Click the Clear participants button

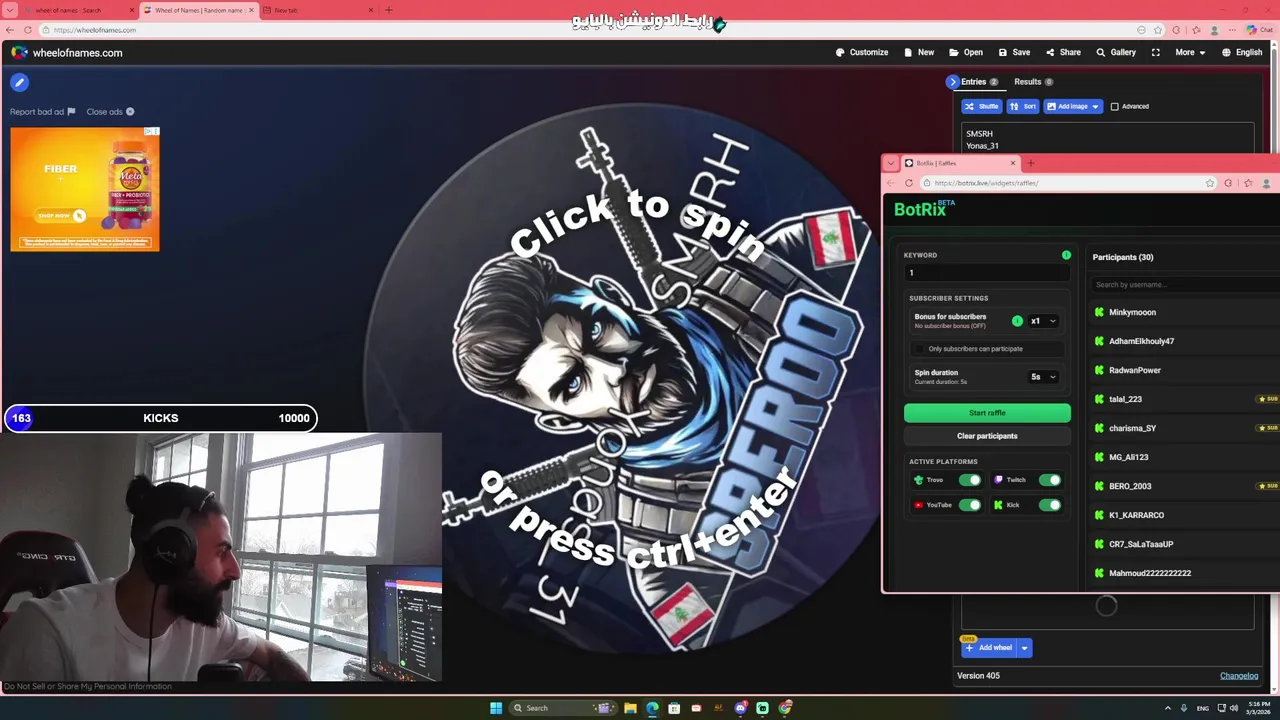tap(987, 436)
